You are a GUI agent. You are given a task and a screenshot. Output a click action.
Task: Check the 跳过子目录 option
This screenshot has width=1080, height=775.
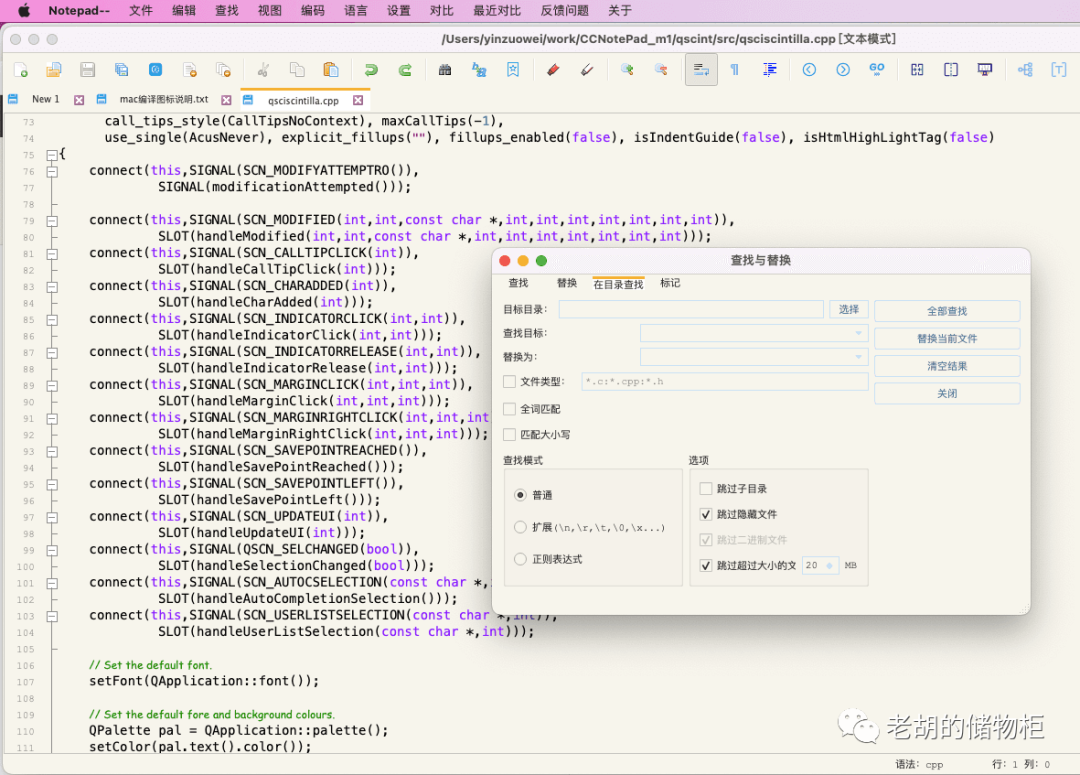pyautogui.click(x=705, y=488)
